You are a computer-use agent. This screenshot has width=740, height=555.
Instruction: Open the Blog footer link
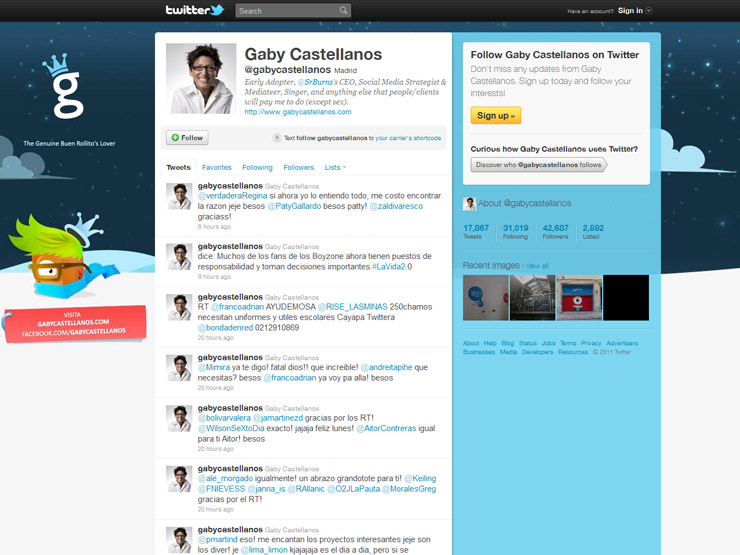[x=508, y=343]
